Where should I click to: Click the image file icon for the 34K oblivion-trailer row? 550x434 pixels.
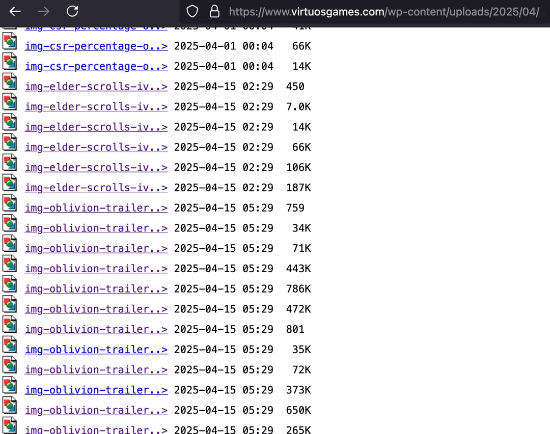tap(9, 223)
